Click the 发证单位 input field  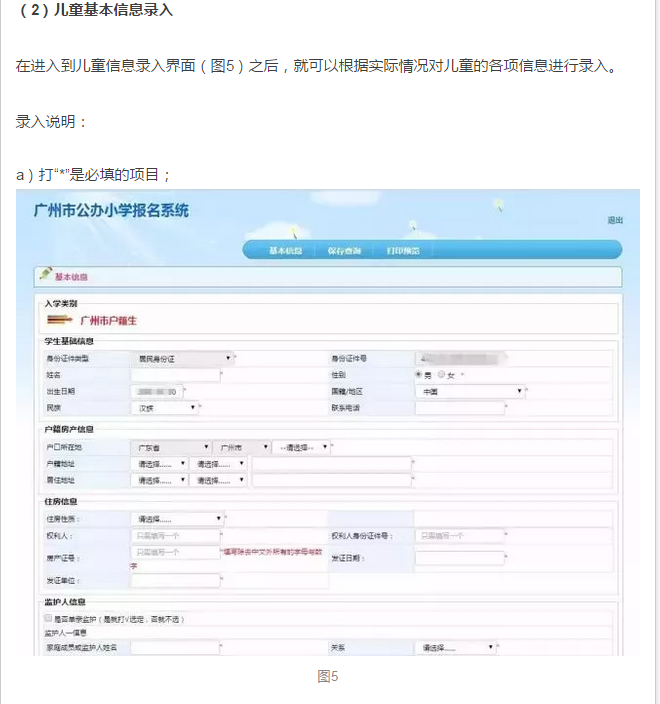[174, 580]
